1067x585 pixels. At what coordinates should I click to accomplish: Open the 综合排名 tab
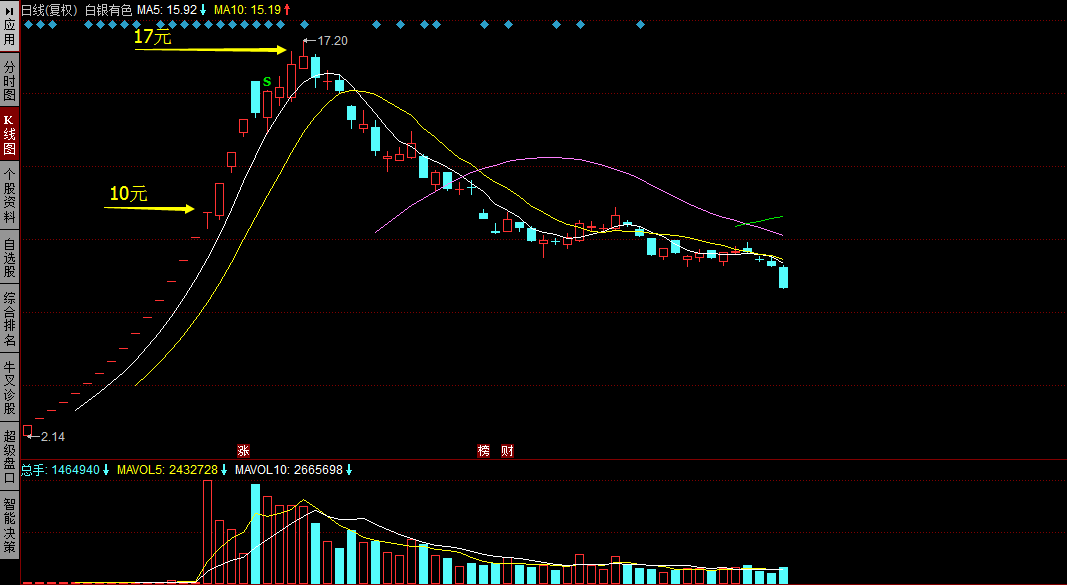10,318
